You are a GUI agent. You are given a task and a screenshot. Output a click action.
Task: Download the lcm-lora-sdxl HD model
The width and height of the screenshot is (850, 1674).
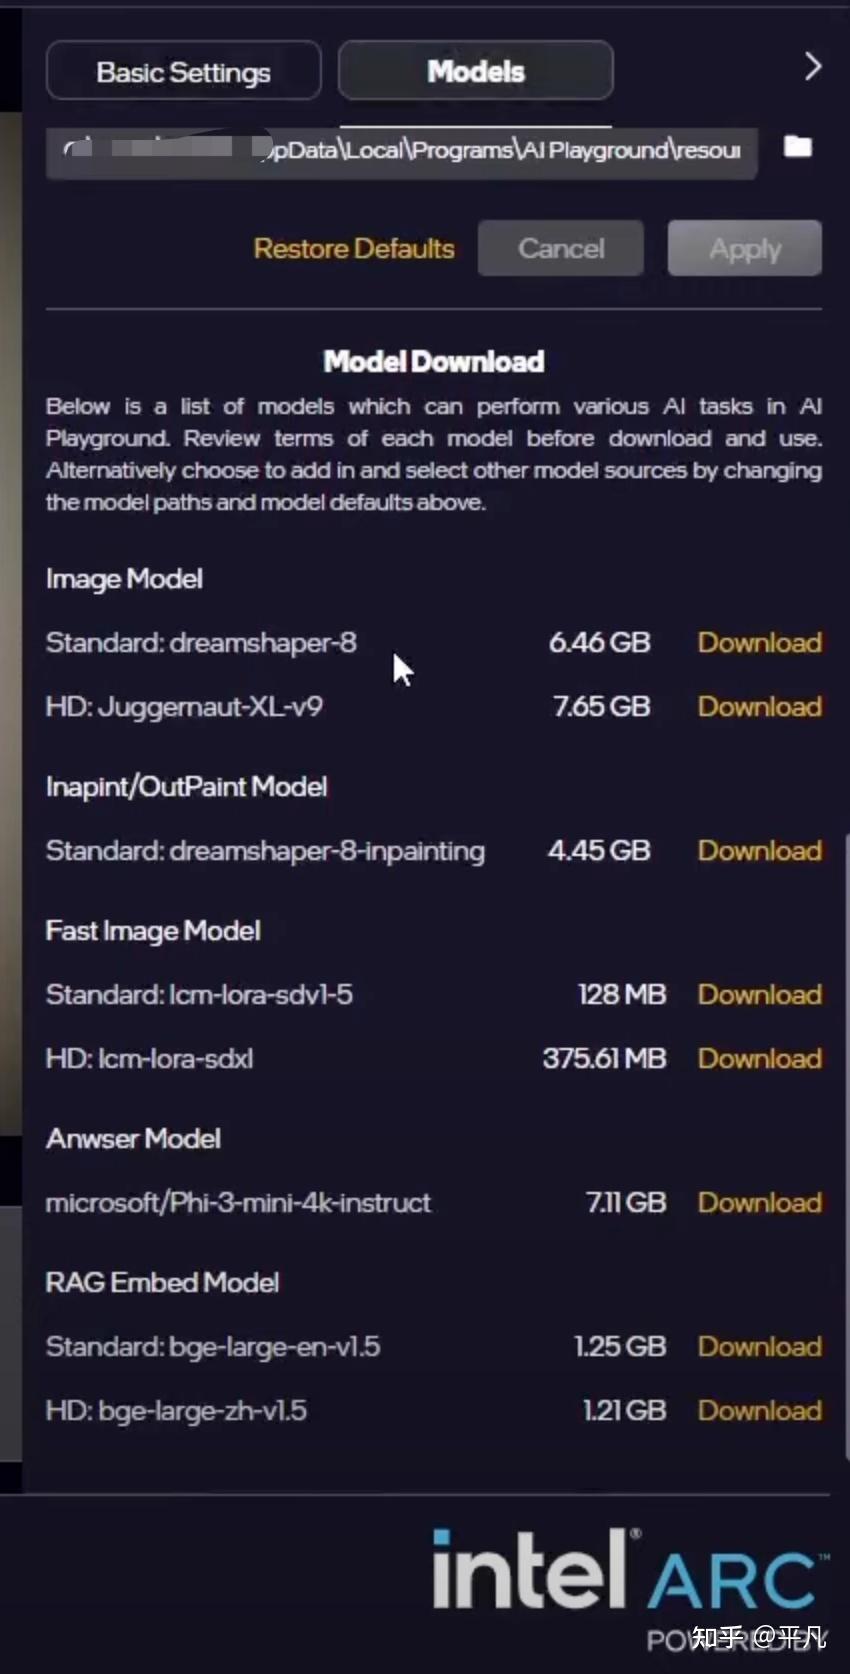(x=759, y=1059)
